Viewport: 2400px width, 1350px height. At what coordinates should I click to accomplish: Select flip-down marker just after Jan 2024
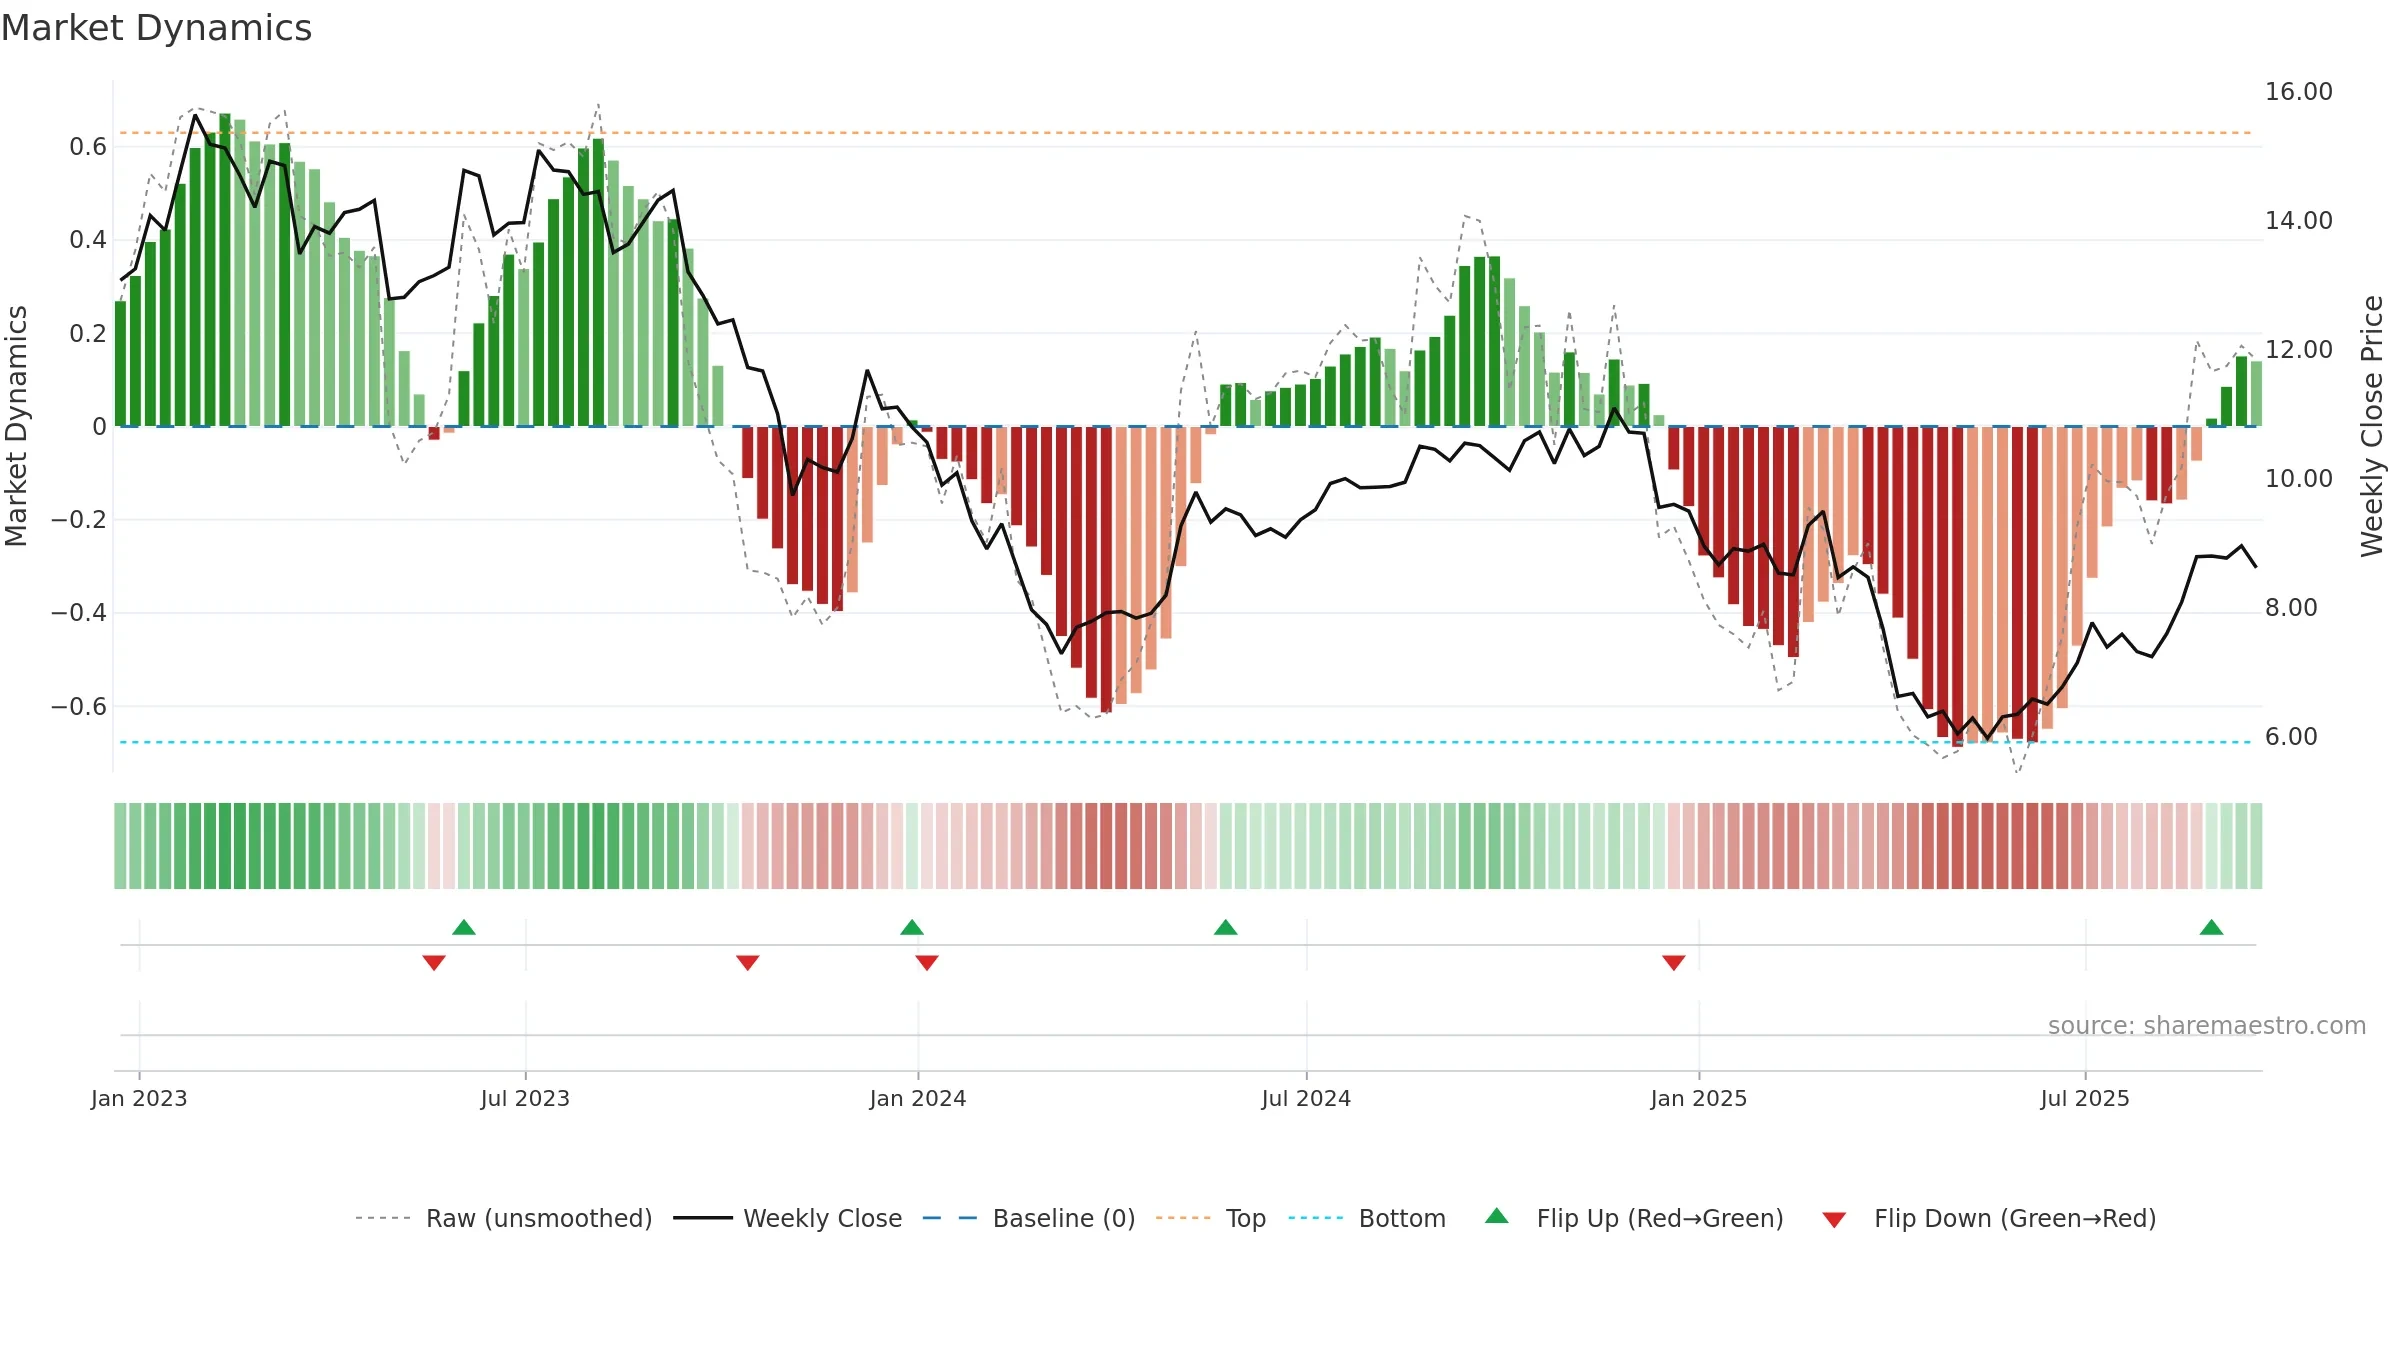tap(927, 963)
